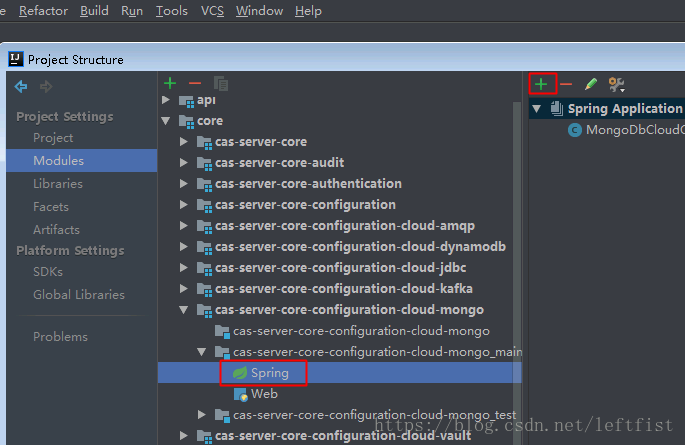Viewport: 685px width, 445px height.
Task: Expand cas-server-core-configuration-cloud-amqp module
Action: coord(184,226)
